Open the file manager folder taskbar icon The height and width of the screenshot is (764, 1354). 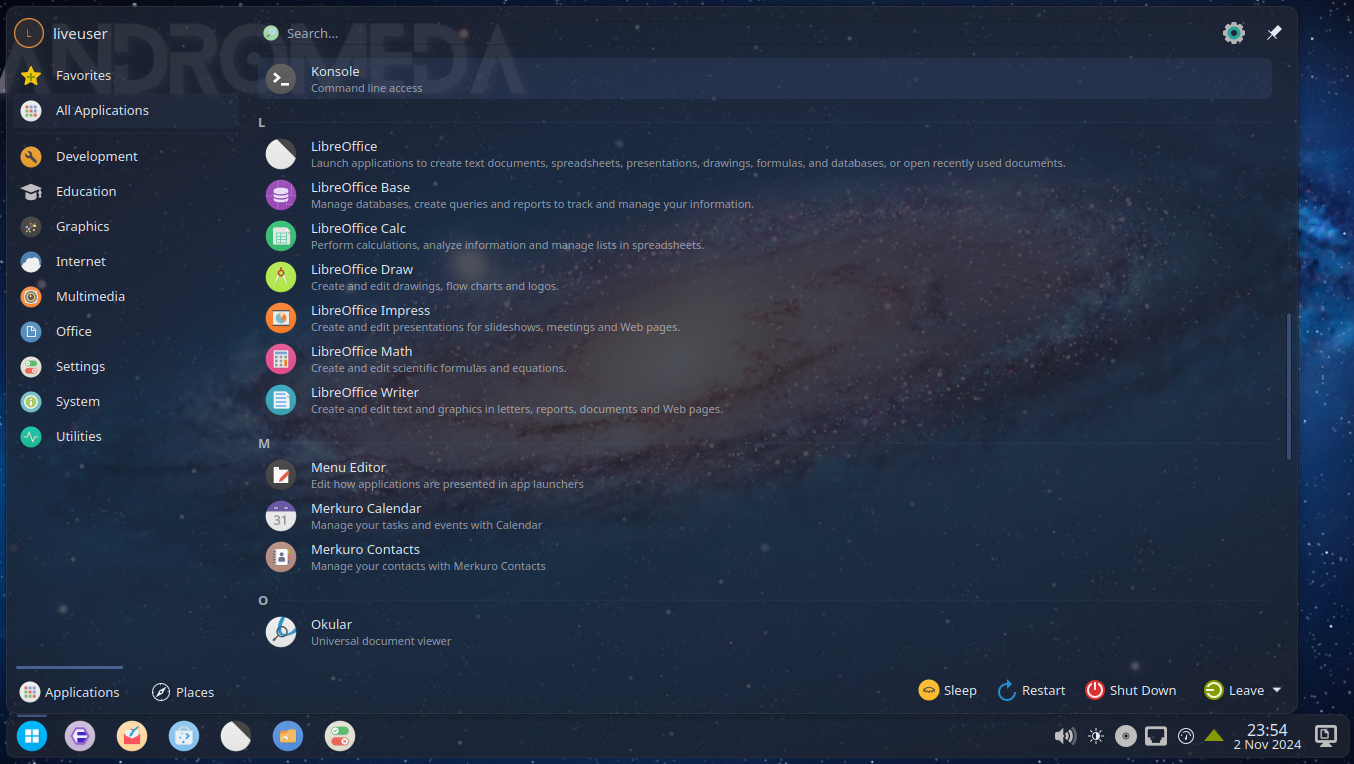(x=288, y=737)
